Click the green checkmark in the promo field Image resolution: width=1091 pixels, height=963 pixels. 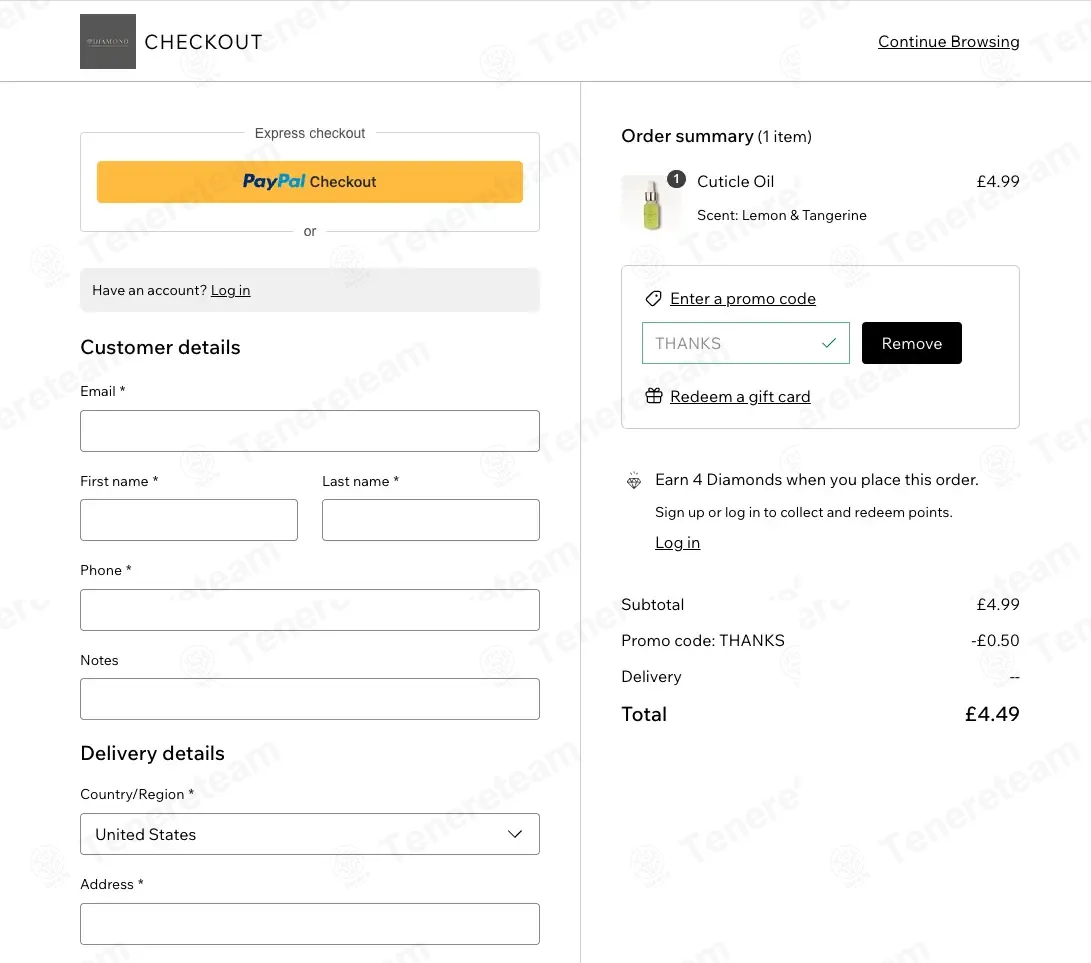tap(829, 343)
